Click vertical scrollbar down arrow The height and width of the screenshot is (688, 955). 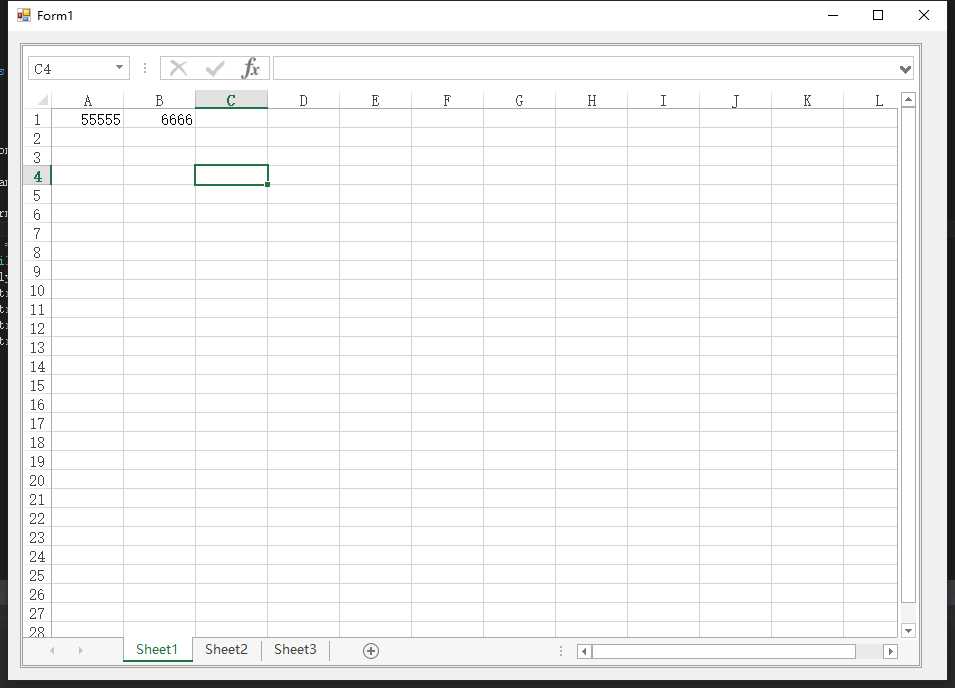(908, 631)
